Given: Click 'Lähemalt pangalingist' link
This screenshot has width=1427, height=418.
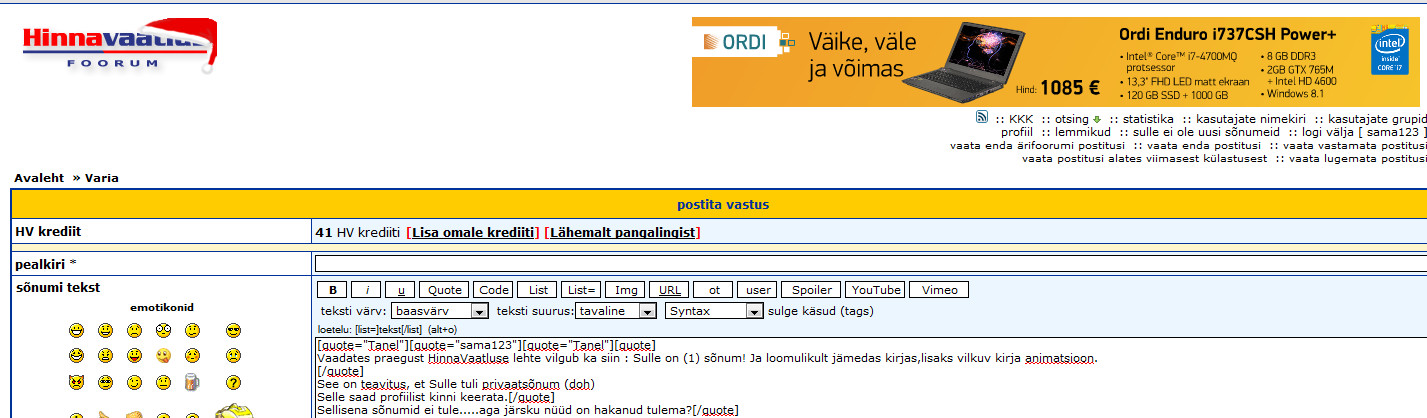Looking at the screenshot, I should tap(623, 232).
